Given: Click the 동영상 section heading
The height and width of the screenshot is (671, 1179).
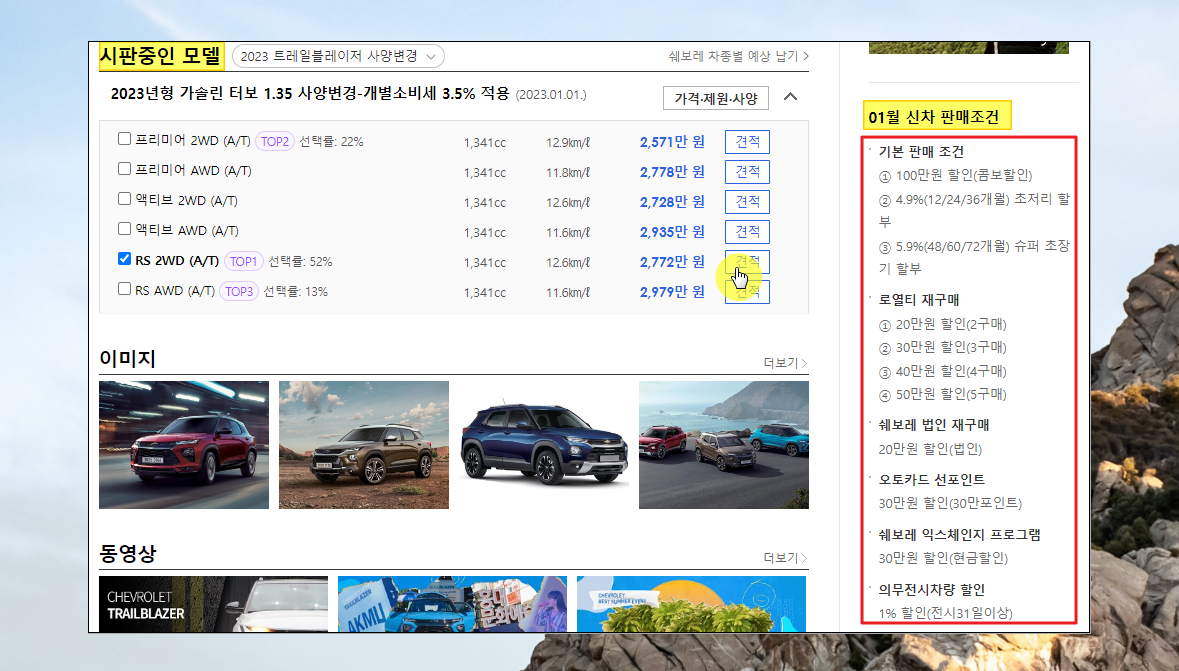Looking at the screenshot, I should 127,554.
